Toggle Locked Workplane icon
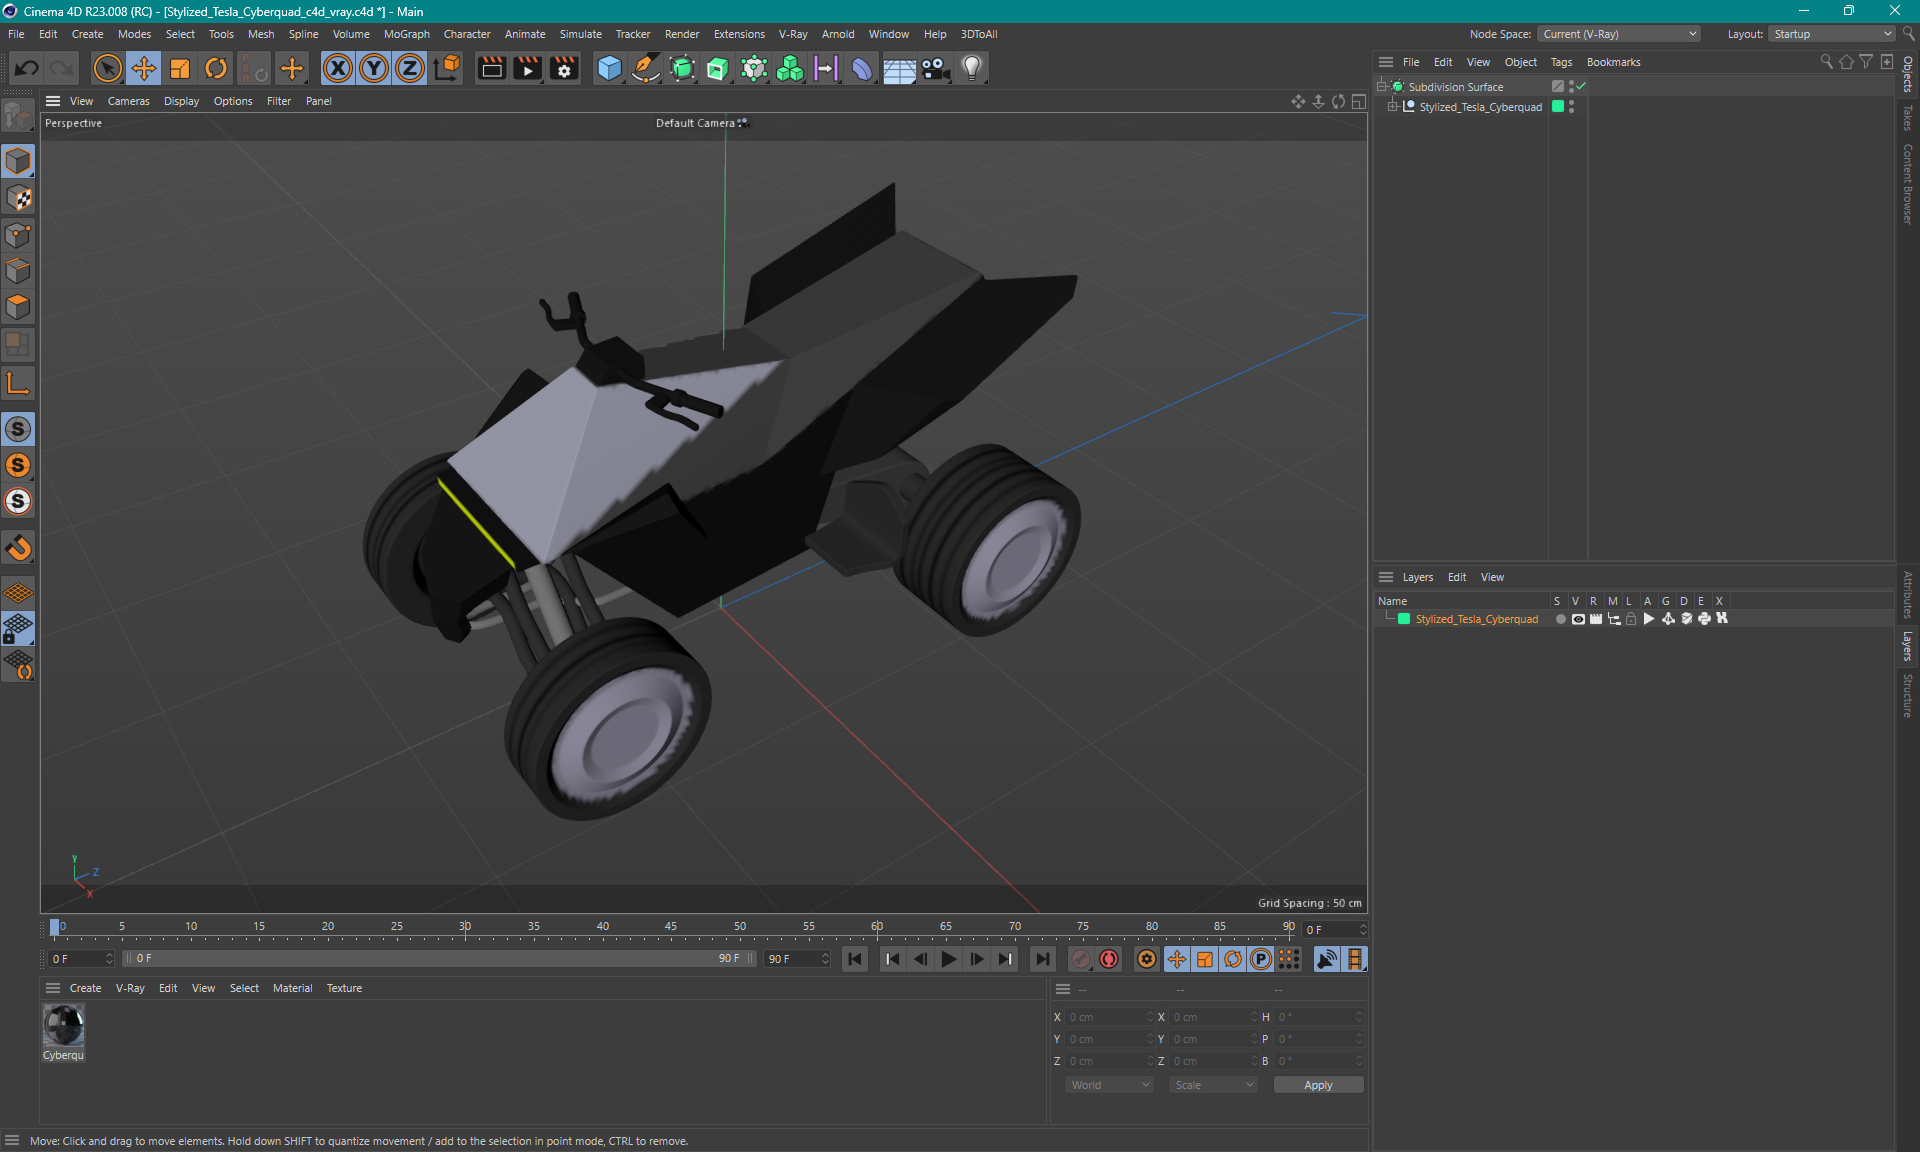 (18, 629)
